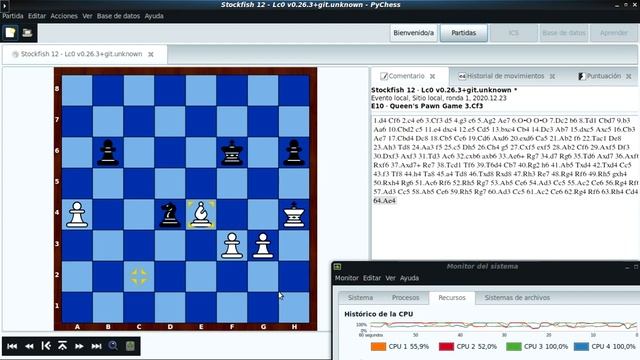Select the black pawn on b6
The image size is (640, 360).
(108, 153)
